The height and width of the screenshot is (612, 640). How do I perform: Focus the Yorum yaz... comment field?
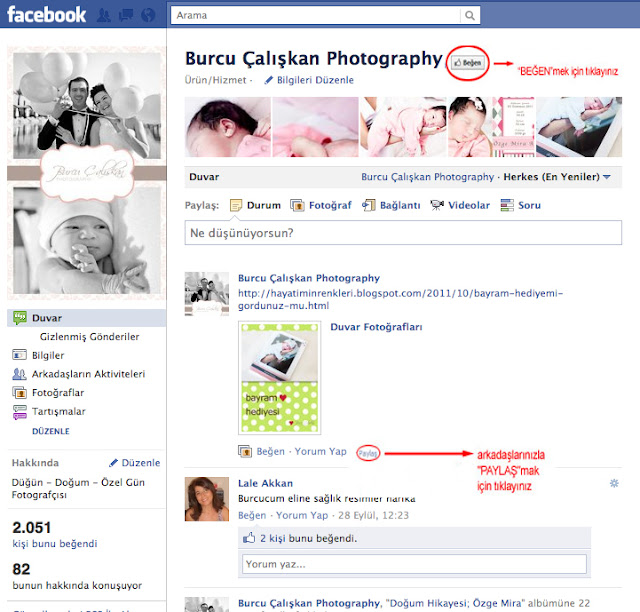tap(414, 564)
